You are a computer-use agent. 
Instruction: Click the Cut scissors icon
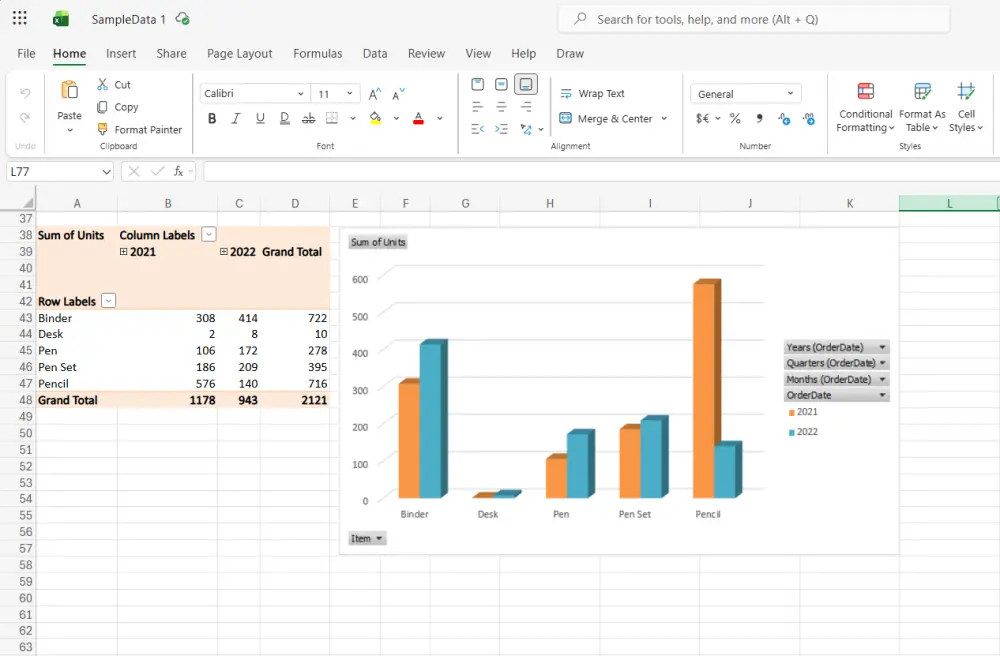[x=103, y=85]
